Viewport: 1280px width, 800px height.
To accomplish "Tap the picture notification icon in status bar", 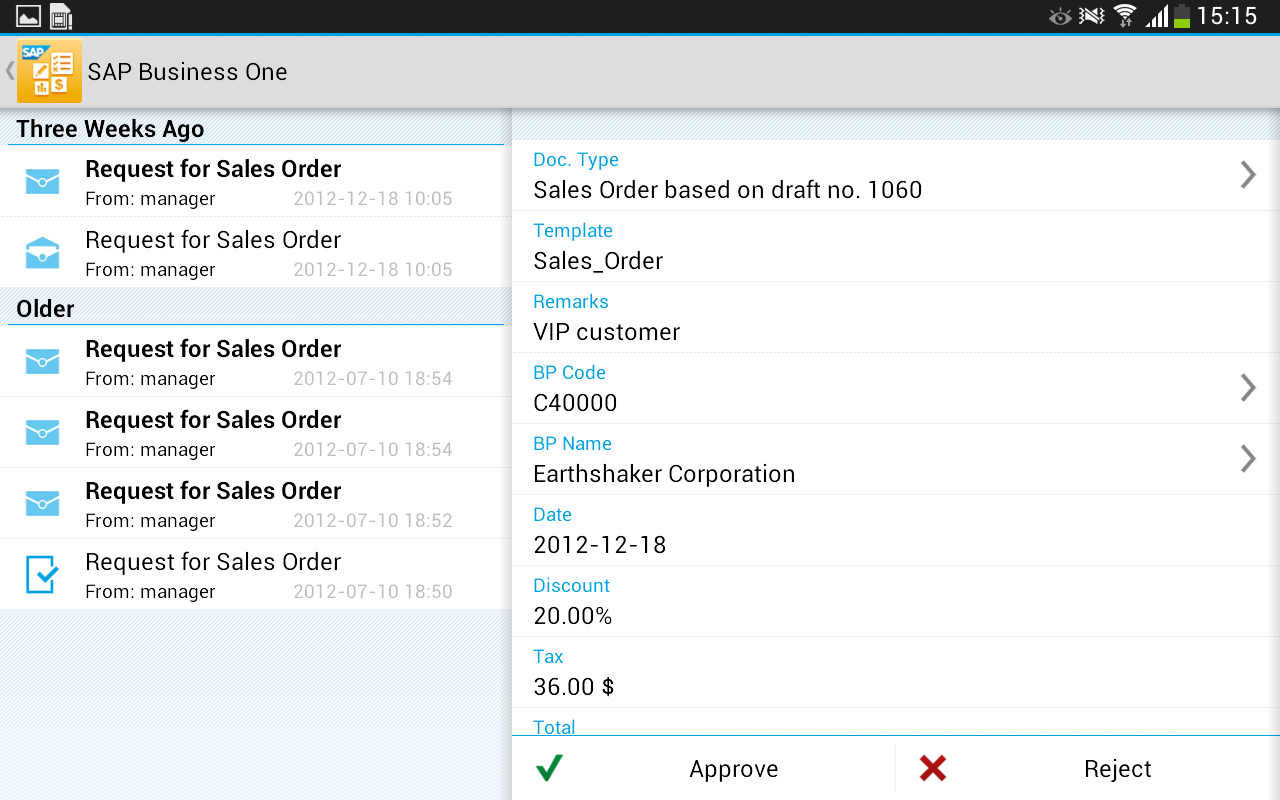I will point(29,16).
